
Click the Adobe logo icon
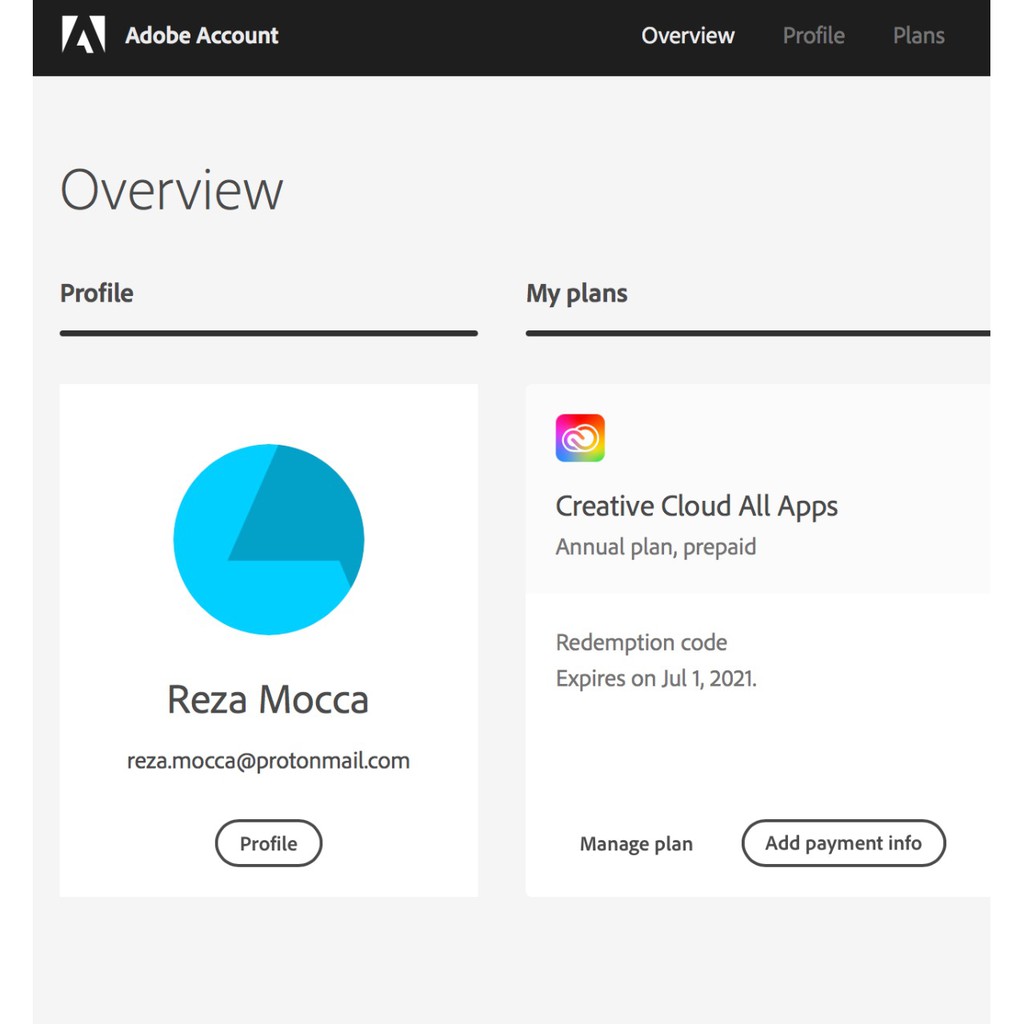[x=83, y=35]
